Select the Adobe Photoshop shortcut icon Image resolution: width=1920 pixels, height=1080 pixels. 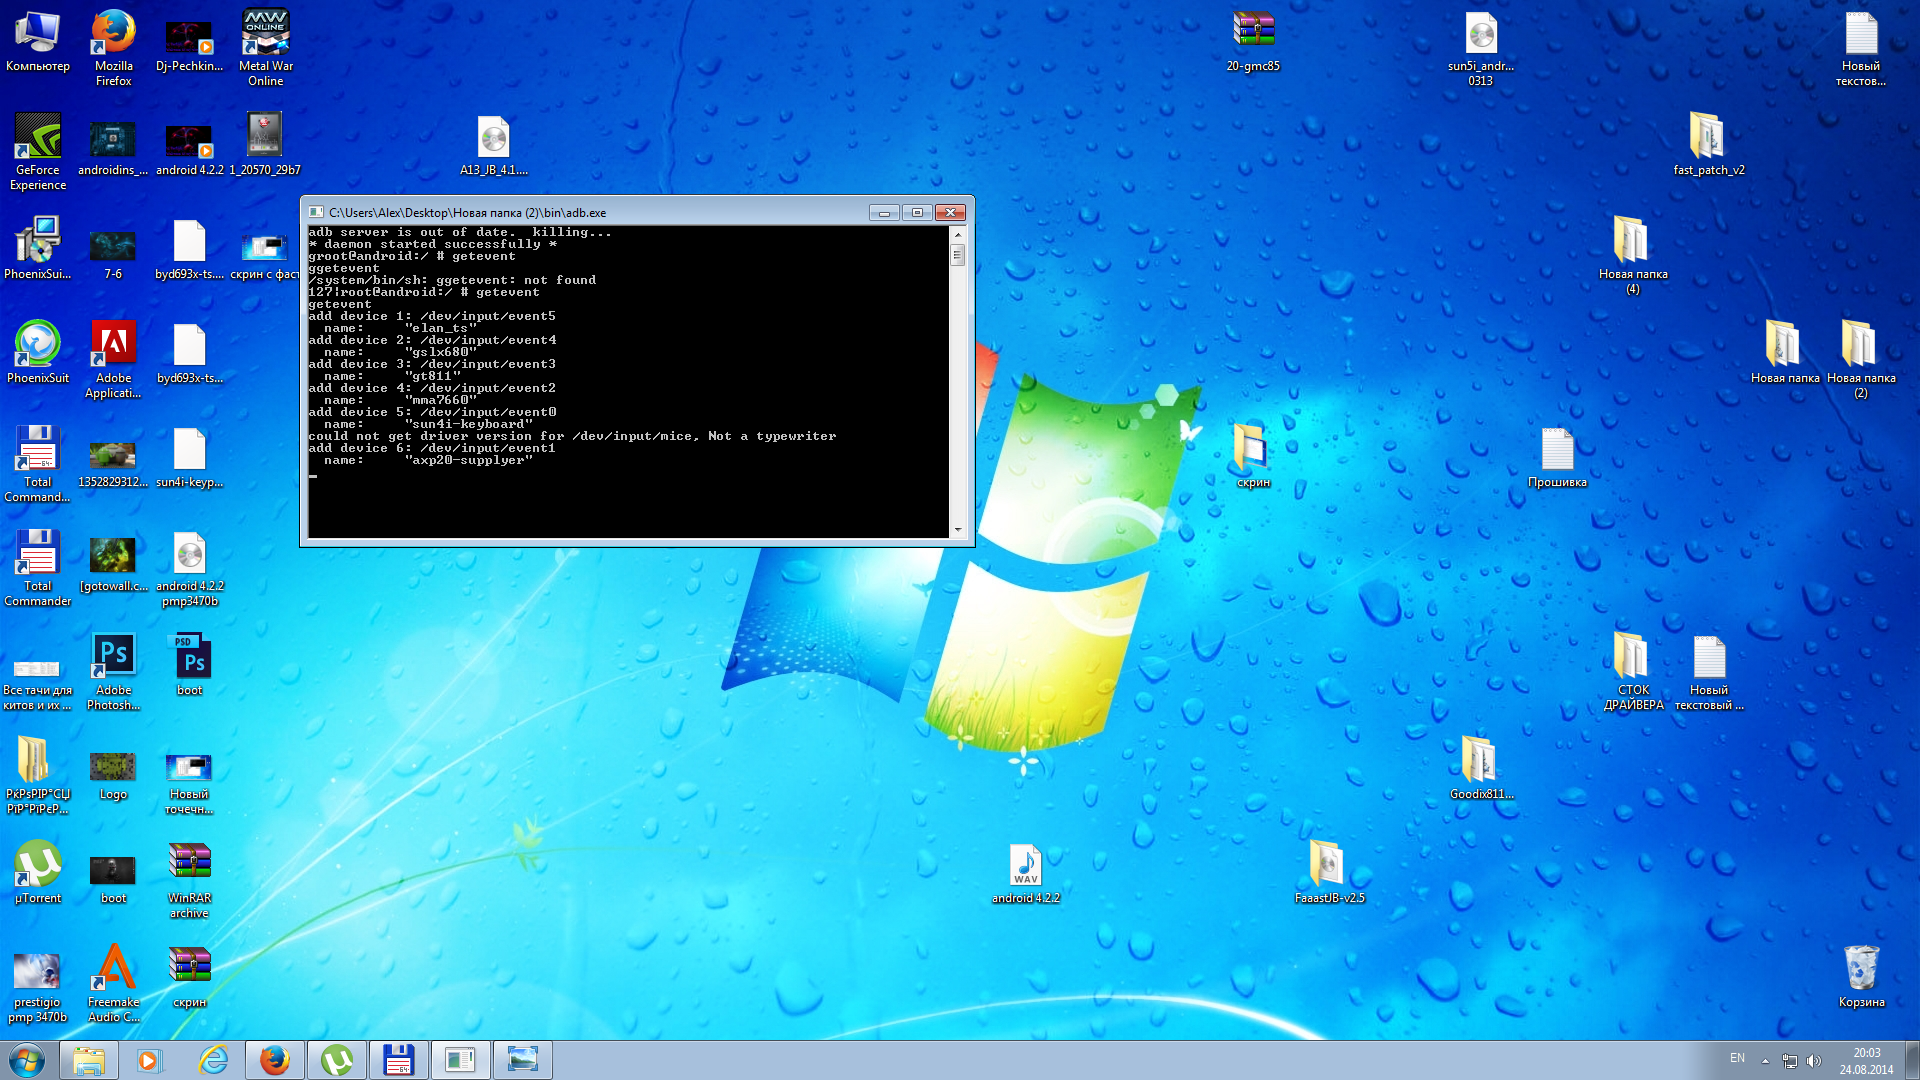[113, 659]
